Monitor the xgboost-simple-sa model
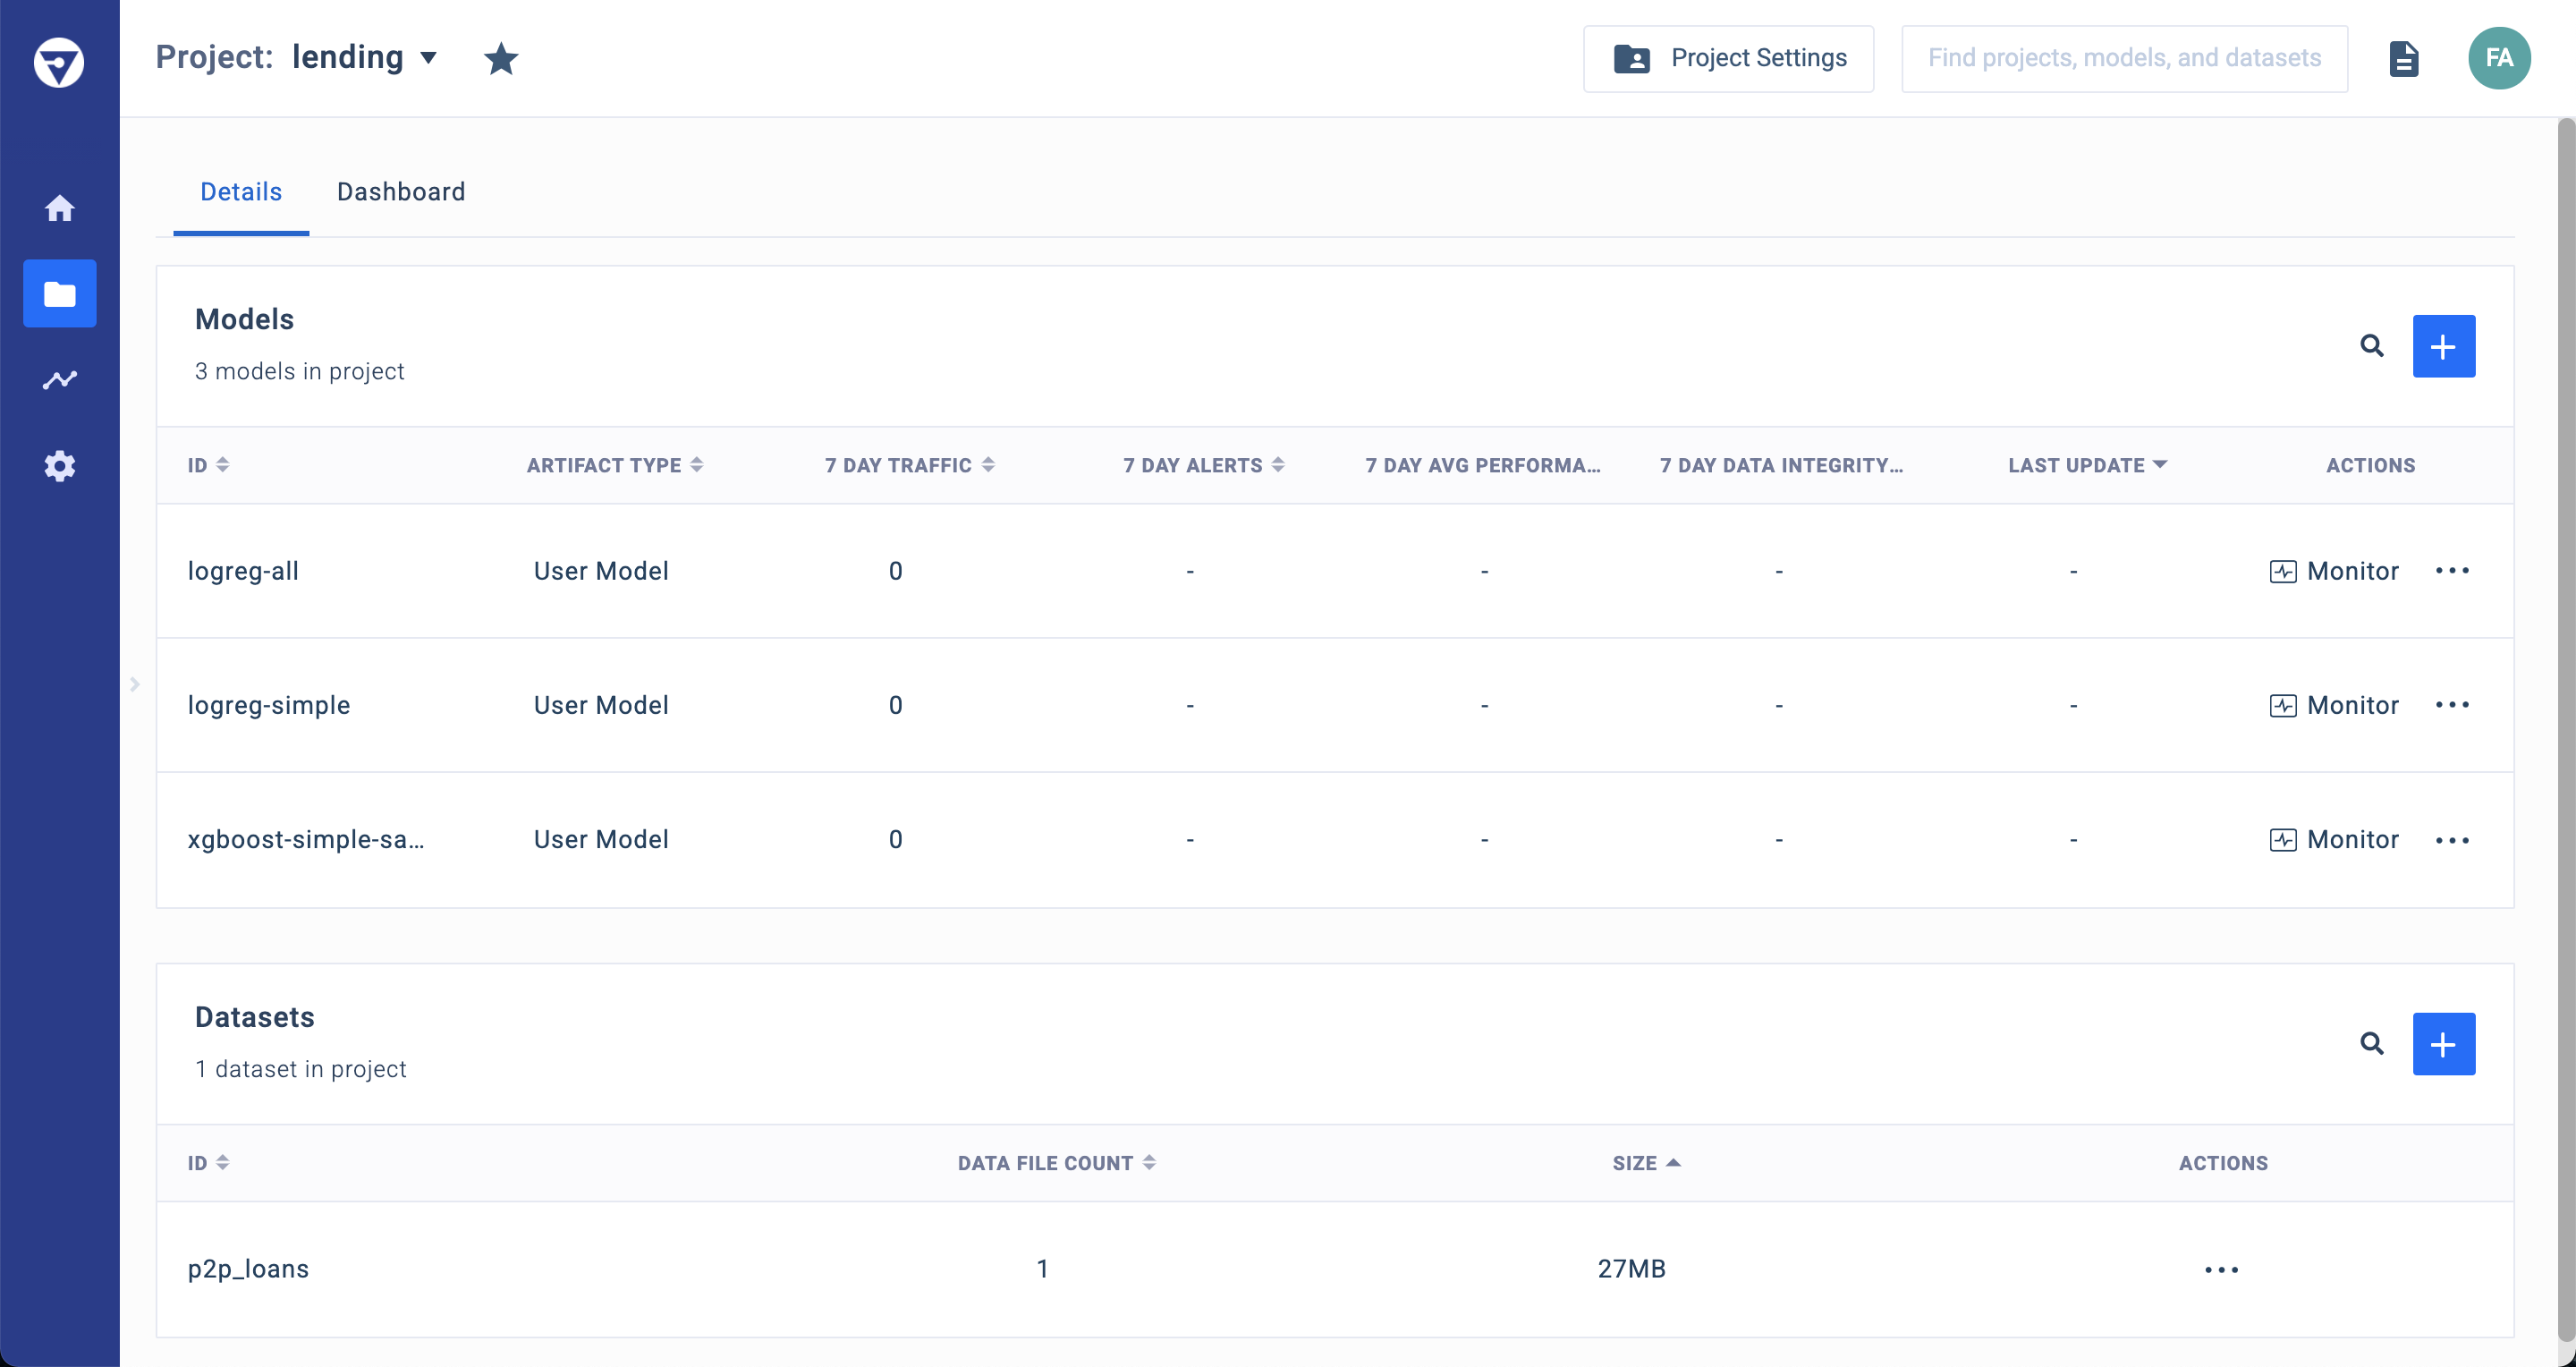The height and width of the screenshot is (1367, 2576). coord(2334,840)
